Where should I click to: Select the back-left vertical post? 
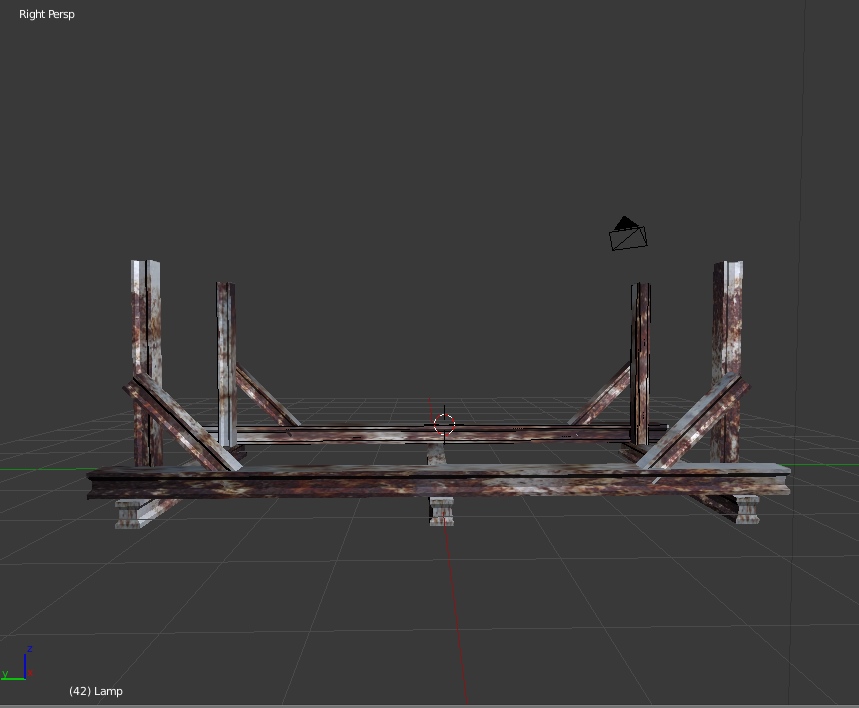[225, 340]
